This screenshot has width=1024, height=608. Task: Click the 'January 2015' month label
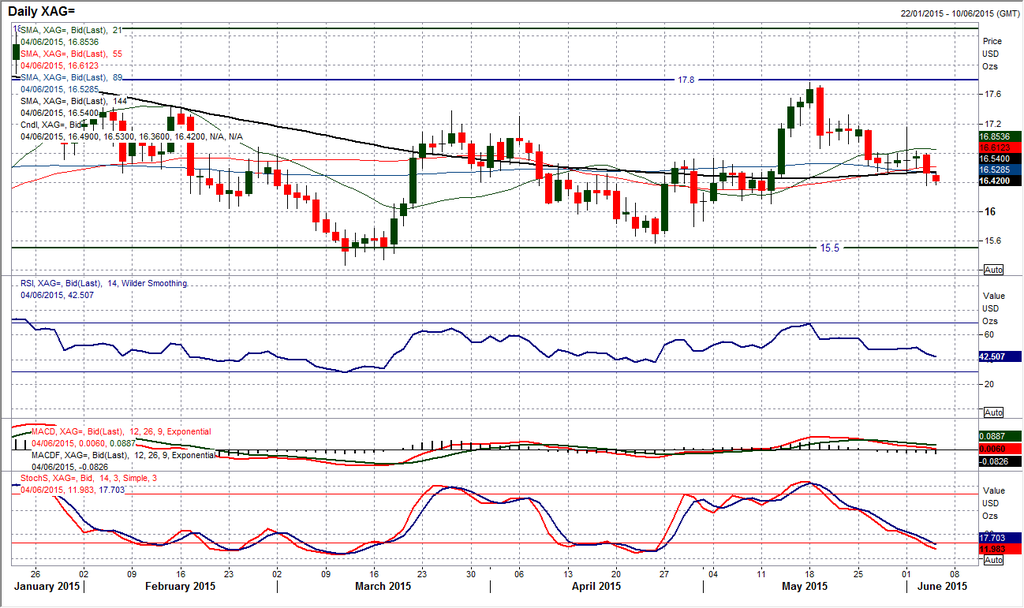pos(47,586)
